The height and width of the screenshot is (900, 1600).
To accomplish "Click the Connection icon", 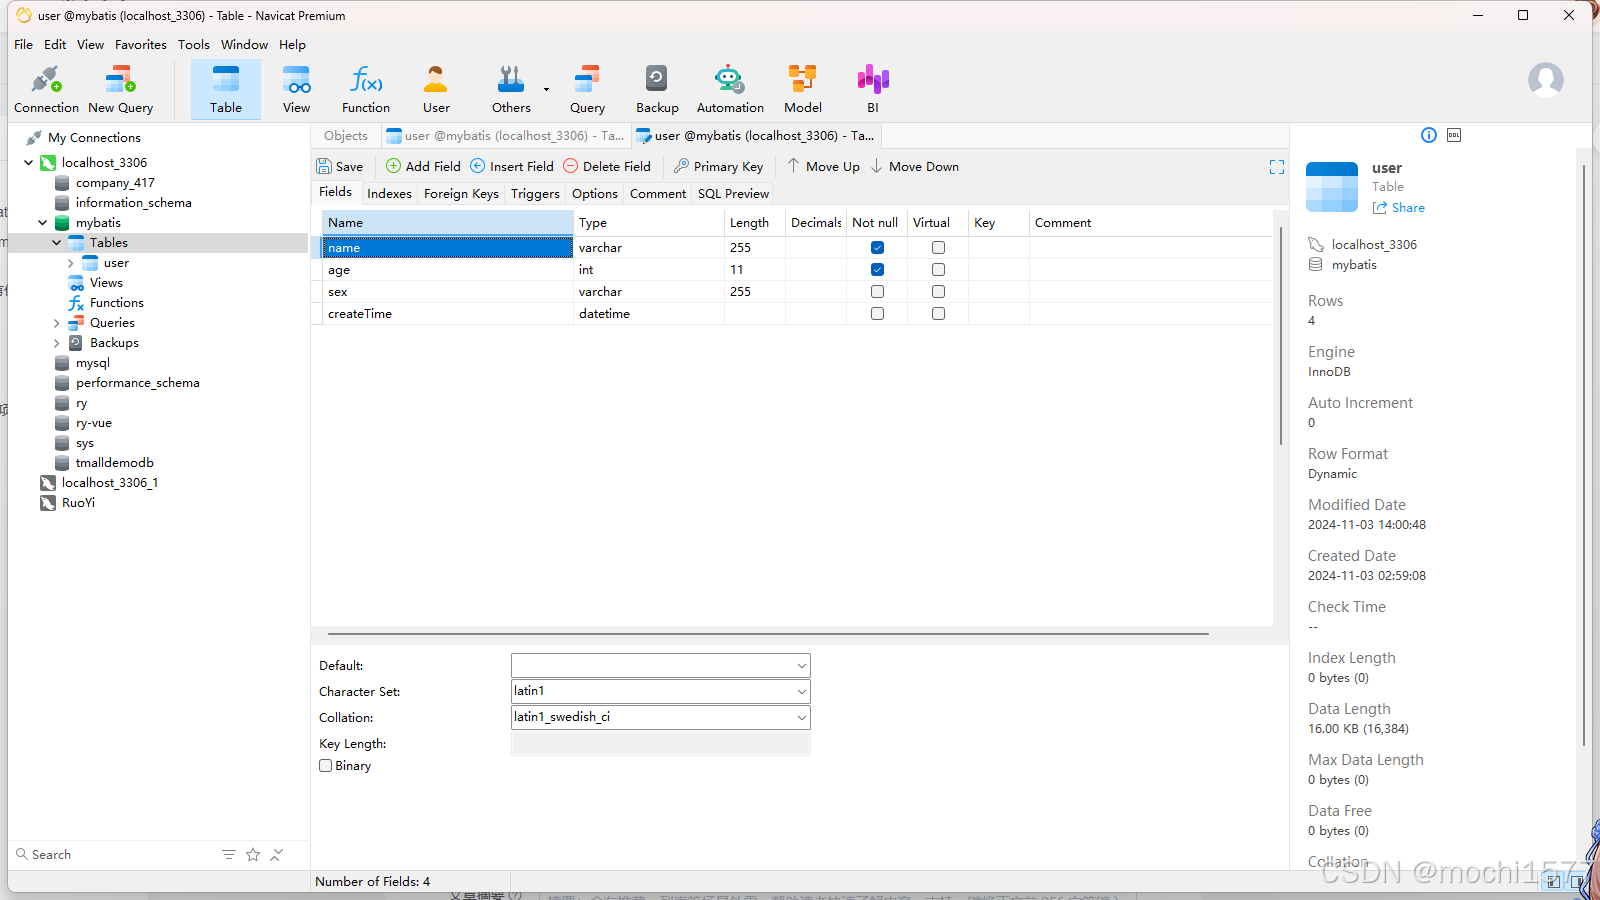I will [x=45, y=88].
